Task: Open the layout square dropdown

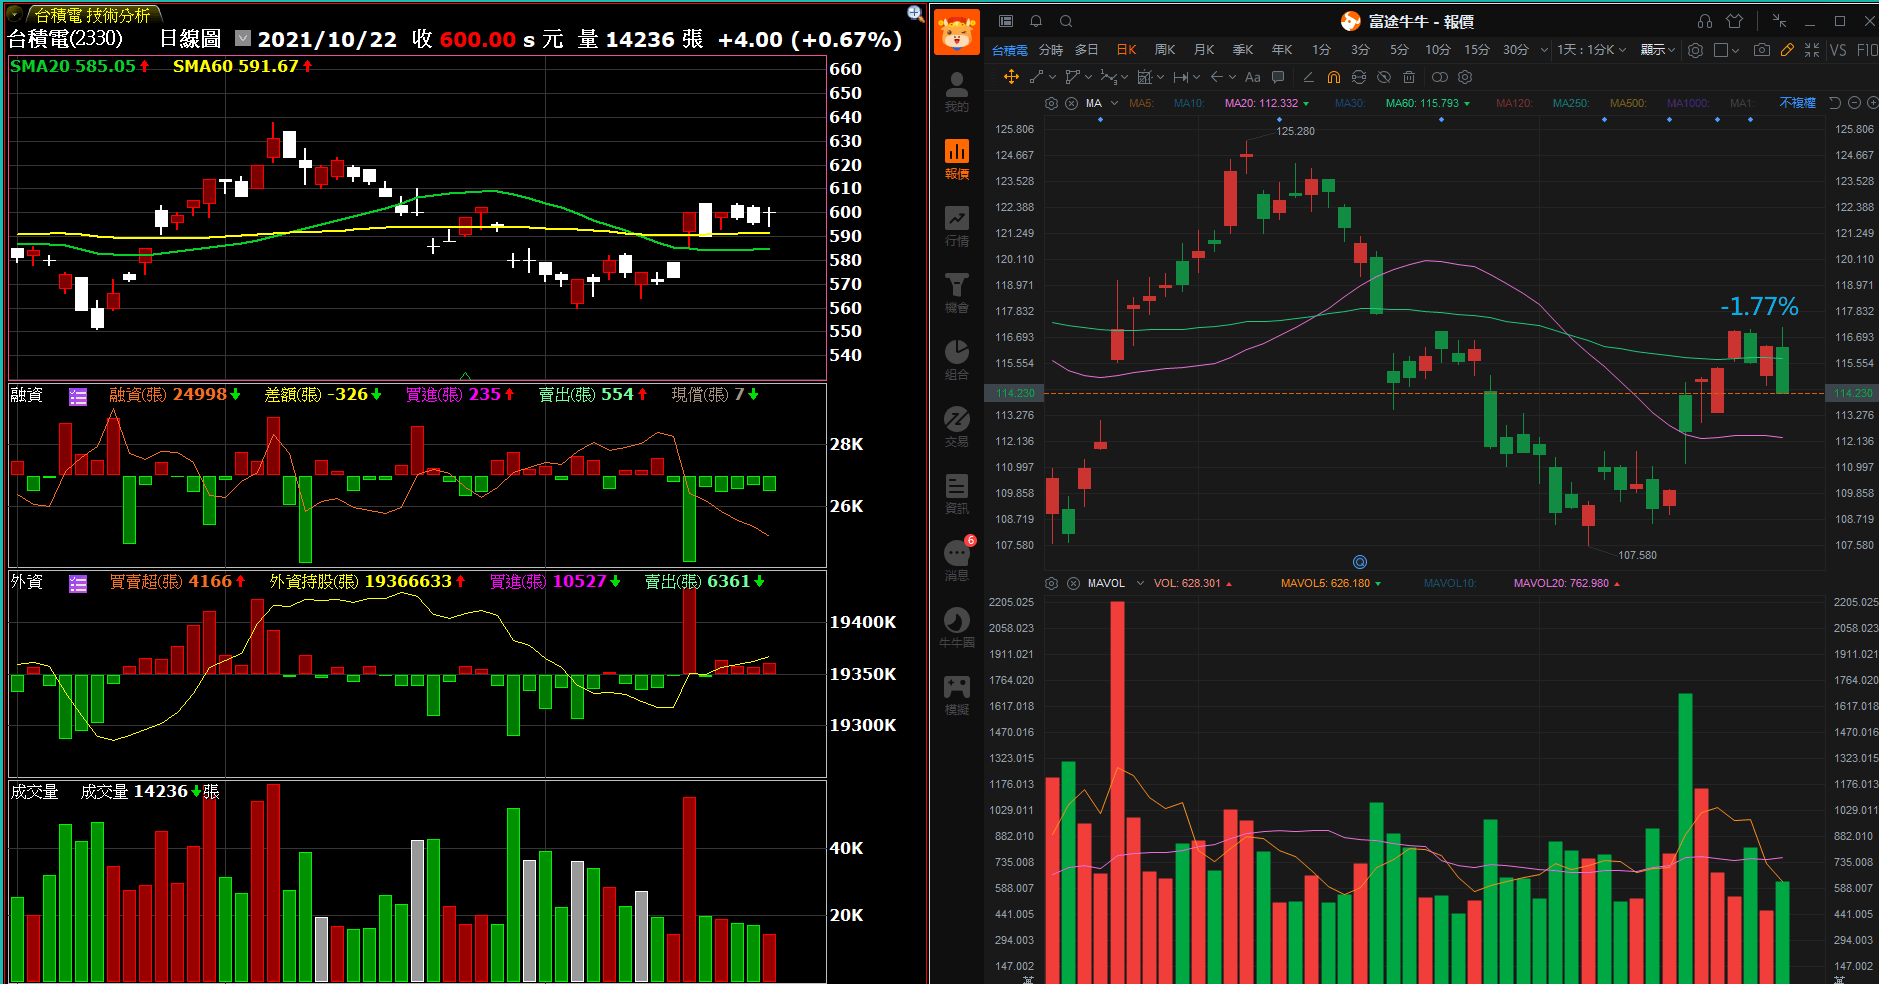Action: click(x=1727, y=49)
